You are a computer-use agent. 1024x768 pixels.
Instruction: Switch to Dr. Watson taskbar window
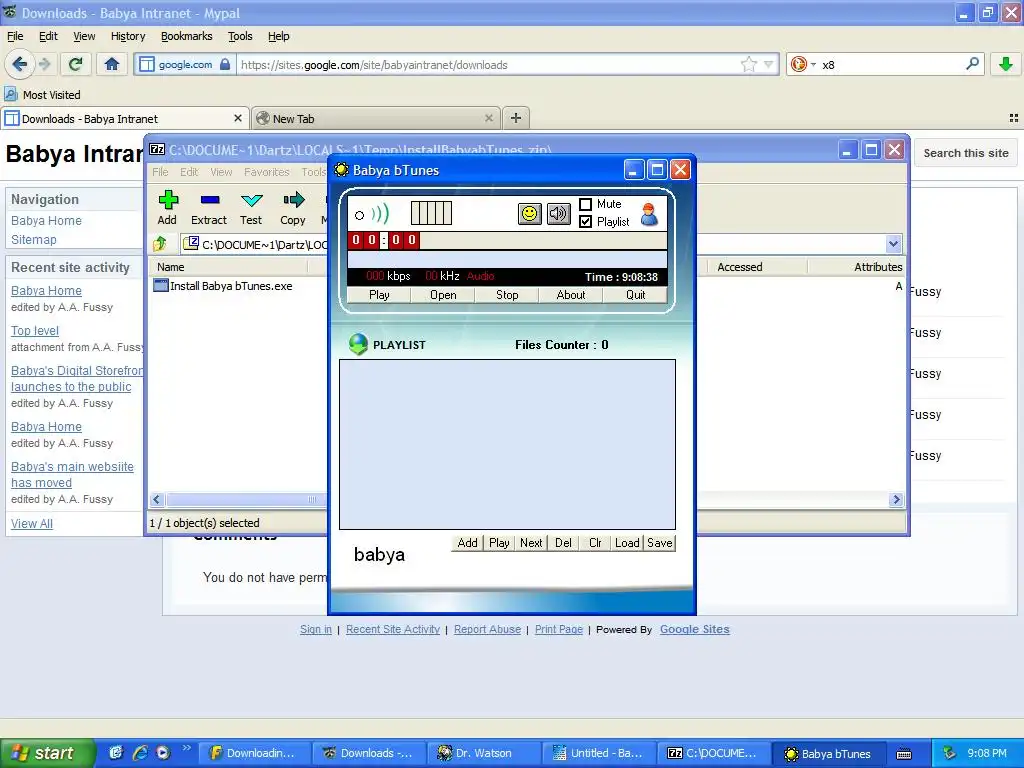483,753
